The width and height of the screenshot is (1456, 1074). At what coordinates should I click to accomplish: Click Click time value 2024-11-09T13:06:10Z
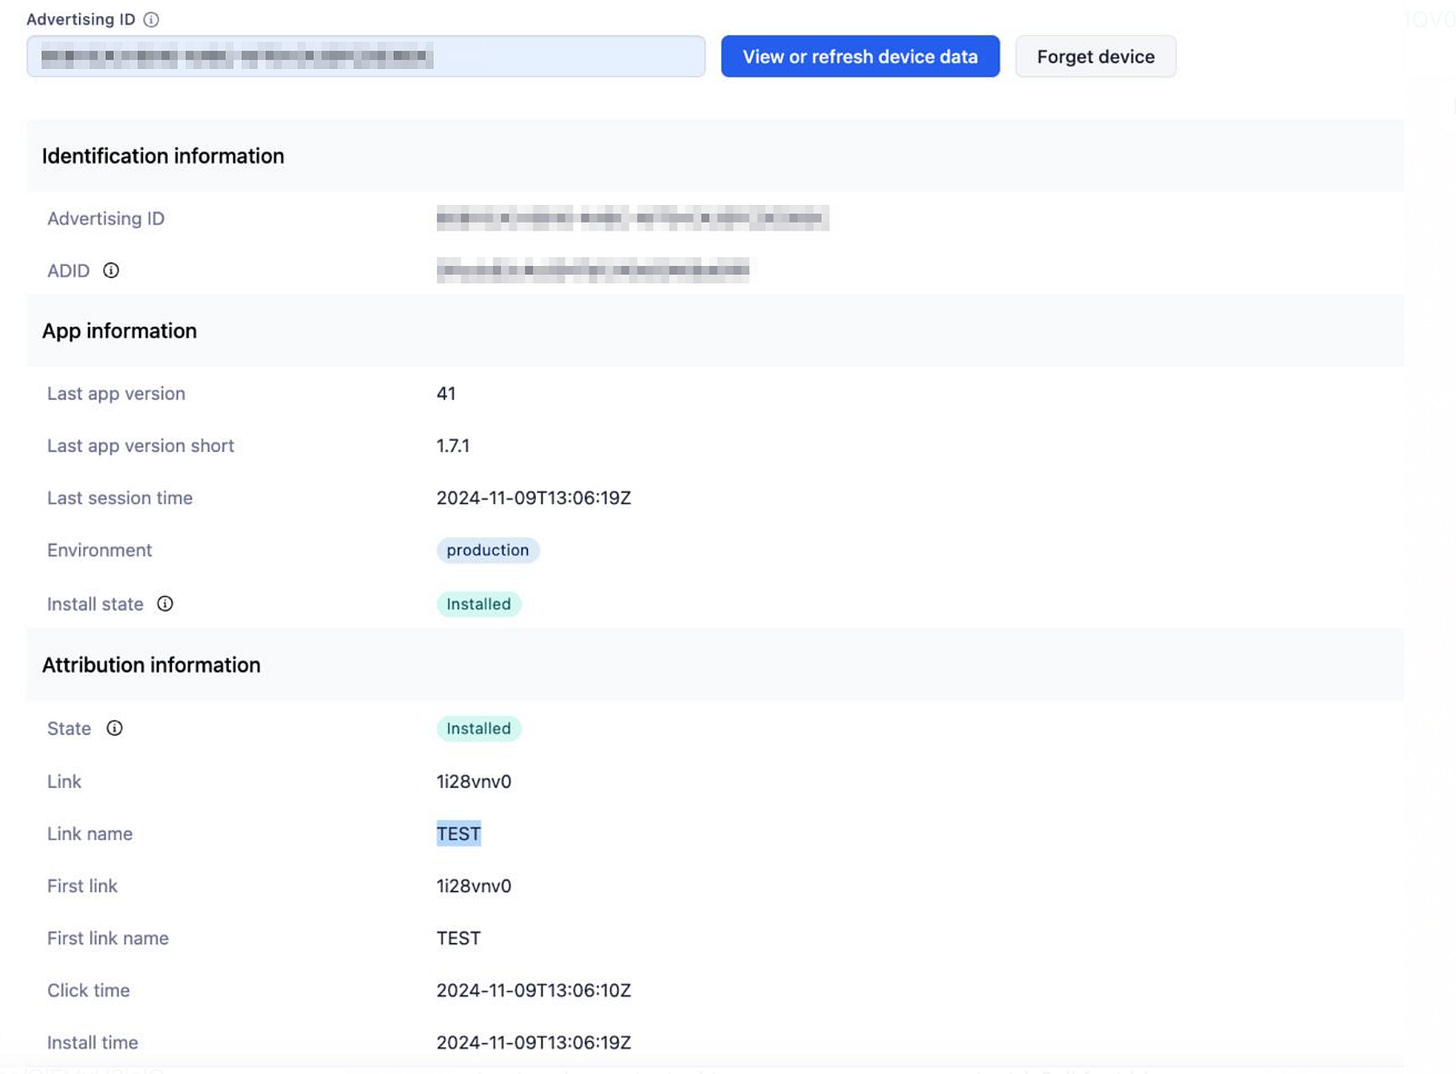tap(534, 990)
